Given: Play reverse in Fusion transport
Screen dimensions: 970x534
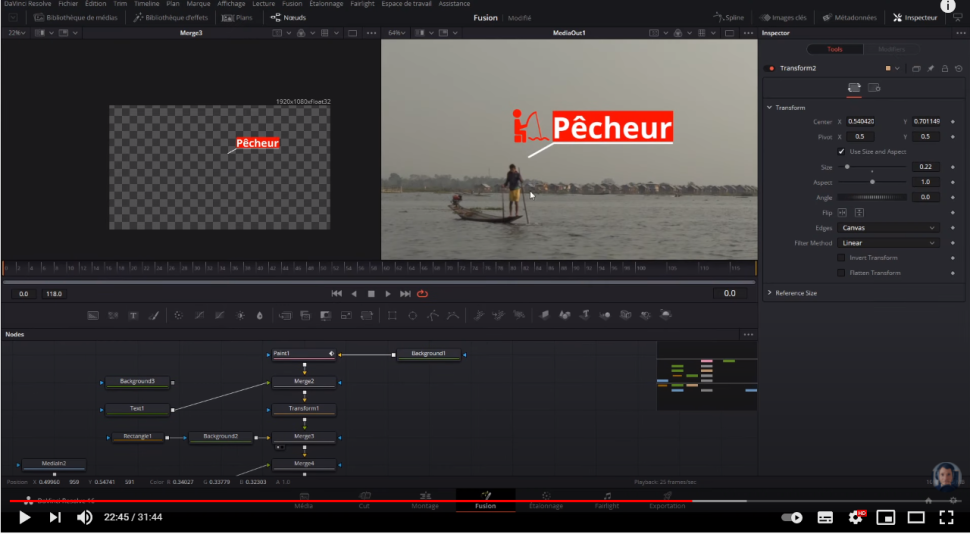Looking at the screenshot, I should pyautogui.click(x=354, y=294).
